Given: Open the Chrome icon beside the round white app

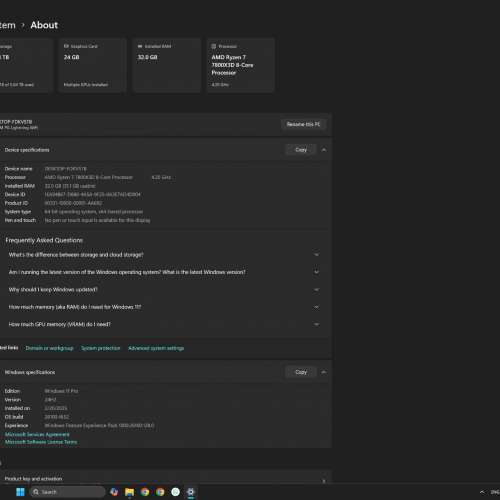Looking at the screenshot, I should (x=160, y=492).
